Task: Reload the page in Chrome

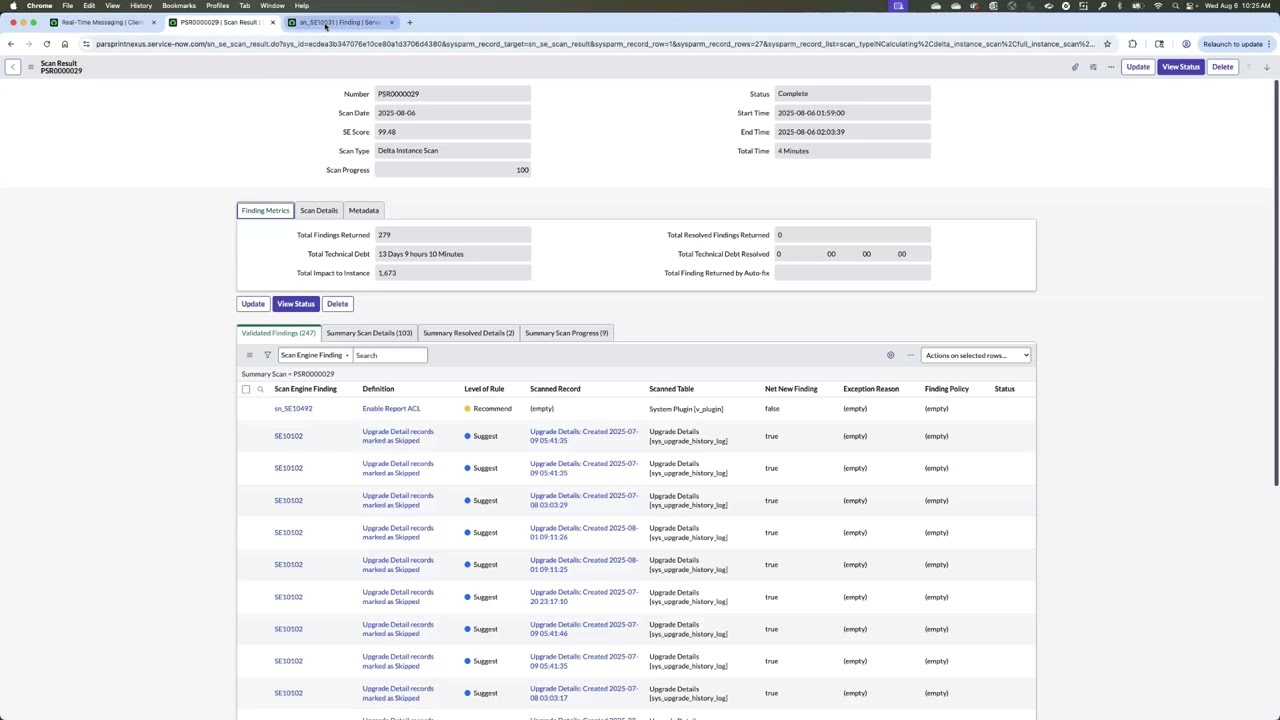Action: click(46, 44)
